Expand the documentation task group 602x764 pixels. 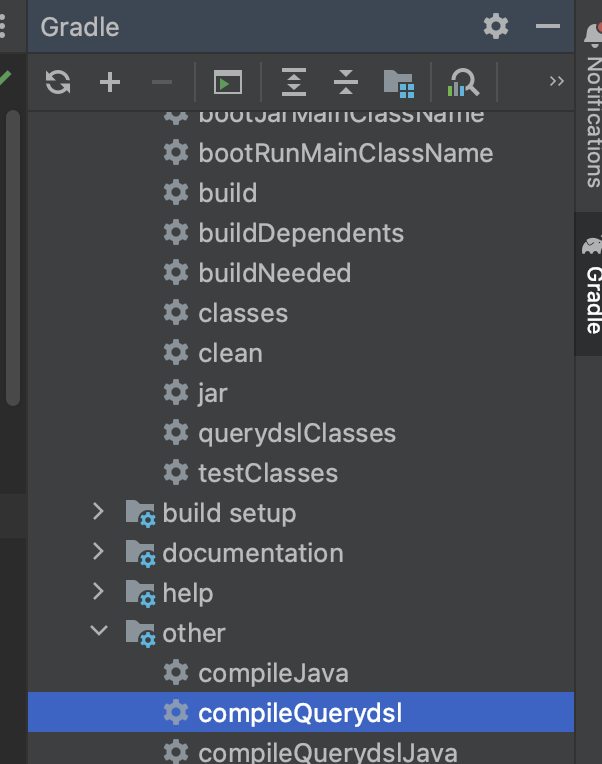(x=98, y=552)
